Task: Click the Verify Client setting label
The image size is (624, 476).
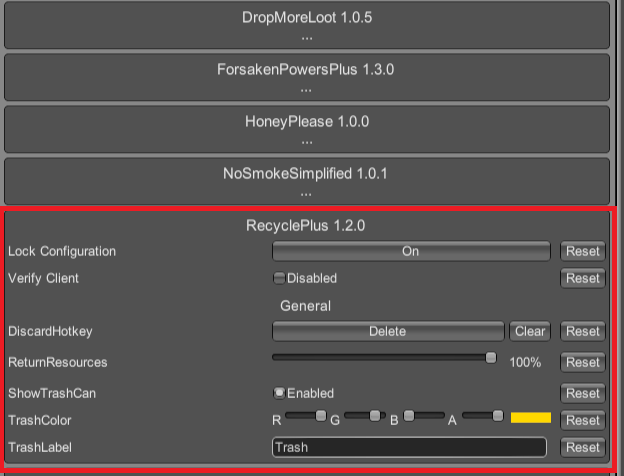Action: 43,278
